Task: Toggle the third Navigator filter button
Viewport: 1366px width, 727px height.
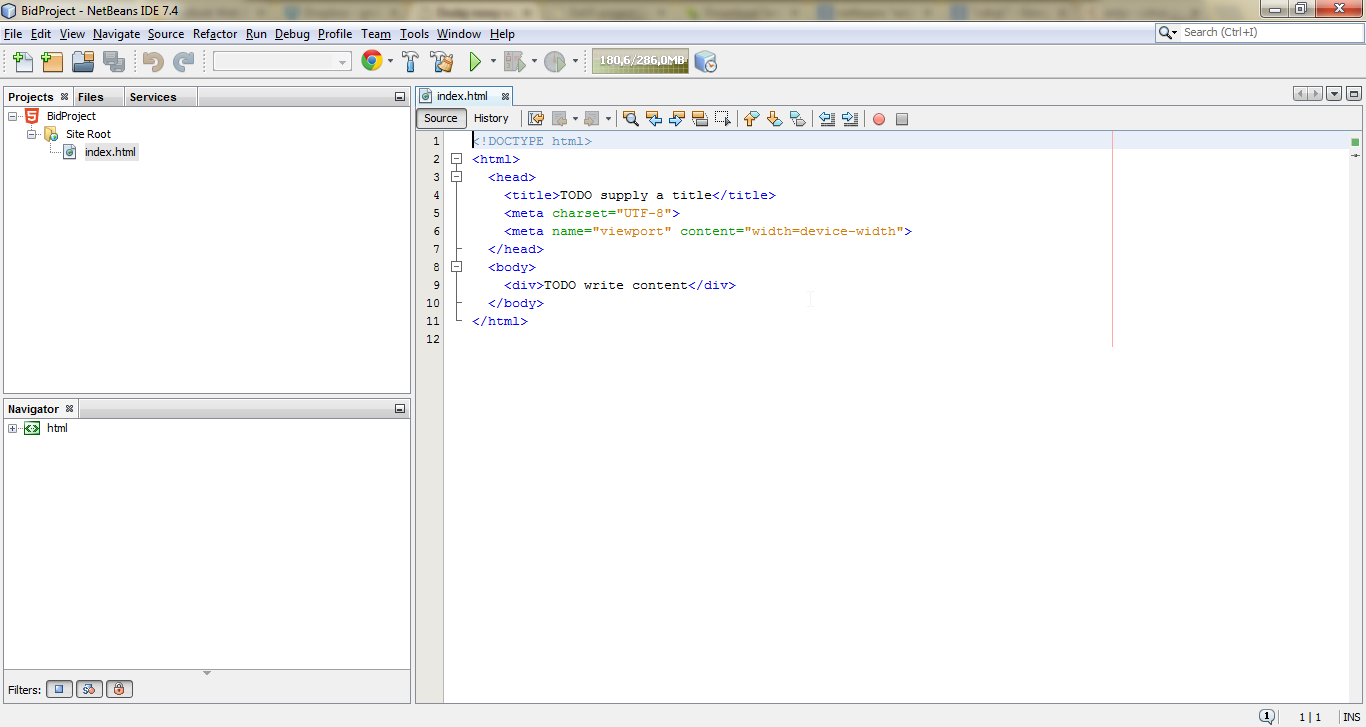Action: 119,689
